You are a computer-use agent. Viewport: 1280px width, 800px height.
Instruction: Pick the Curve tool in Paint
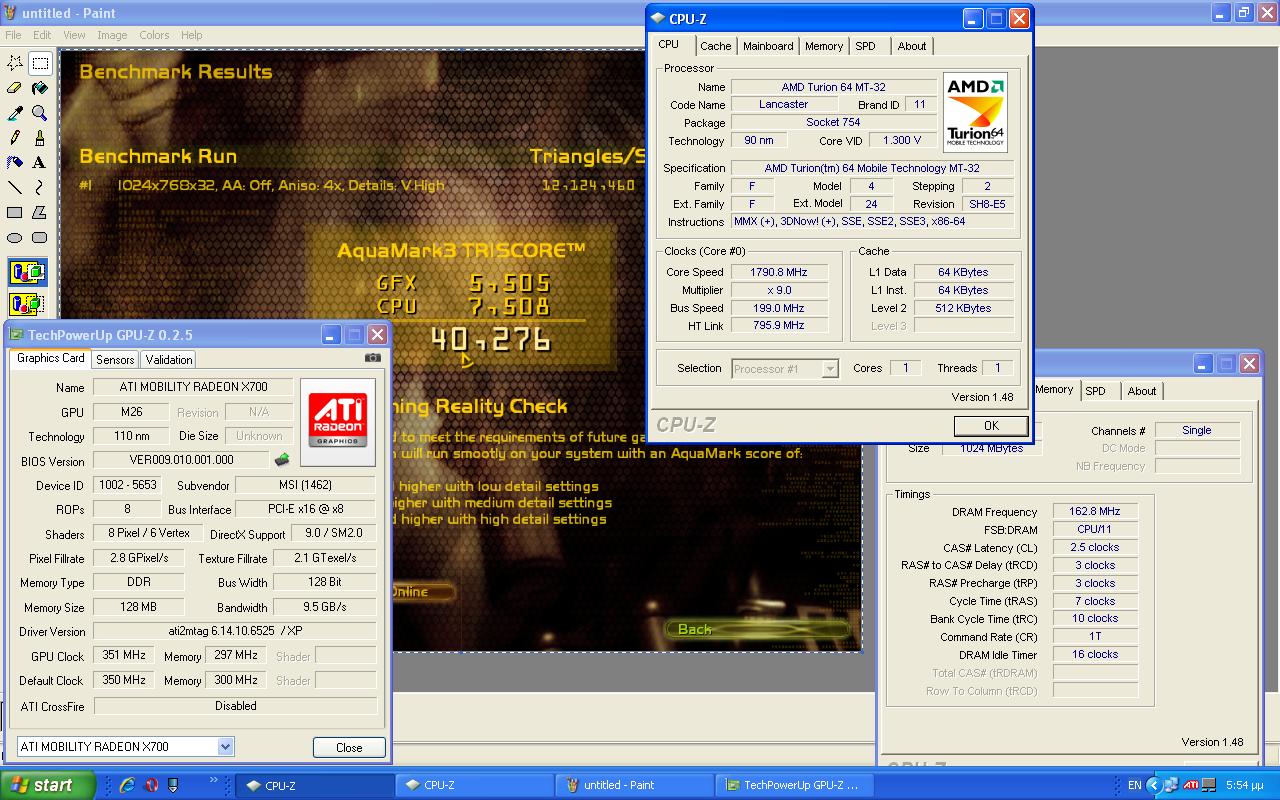coord(40,187)
